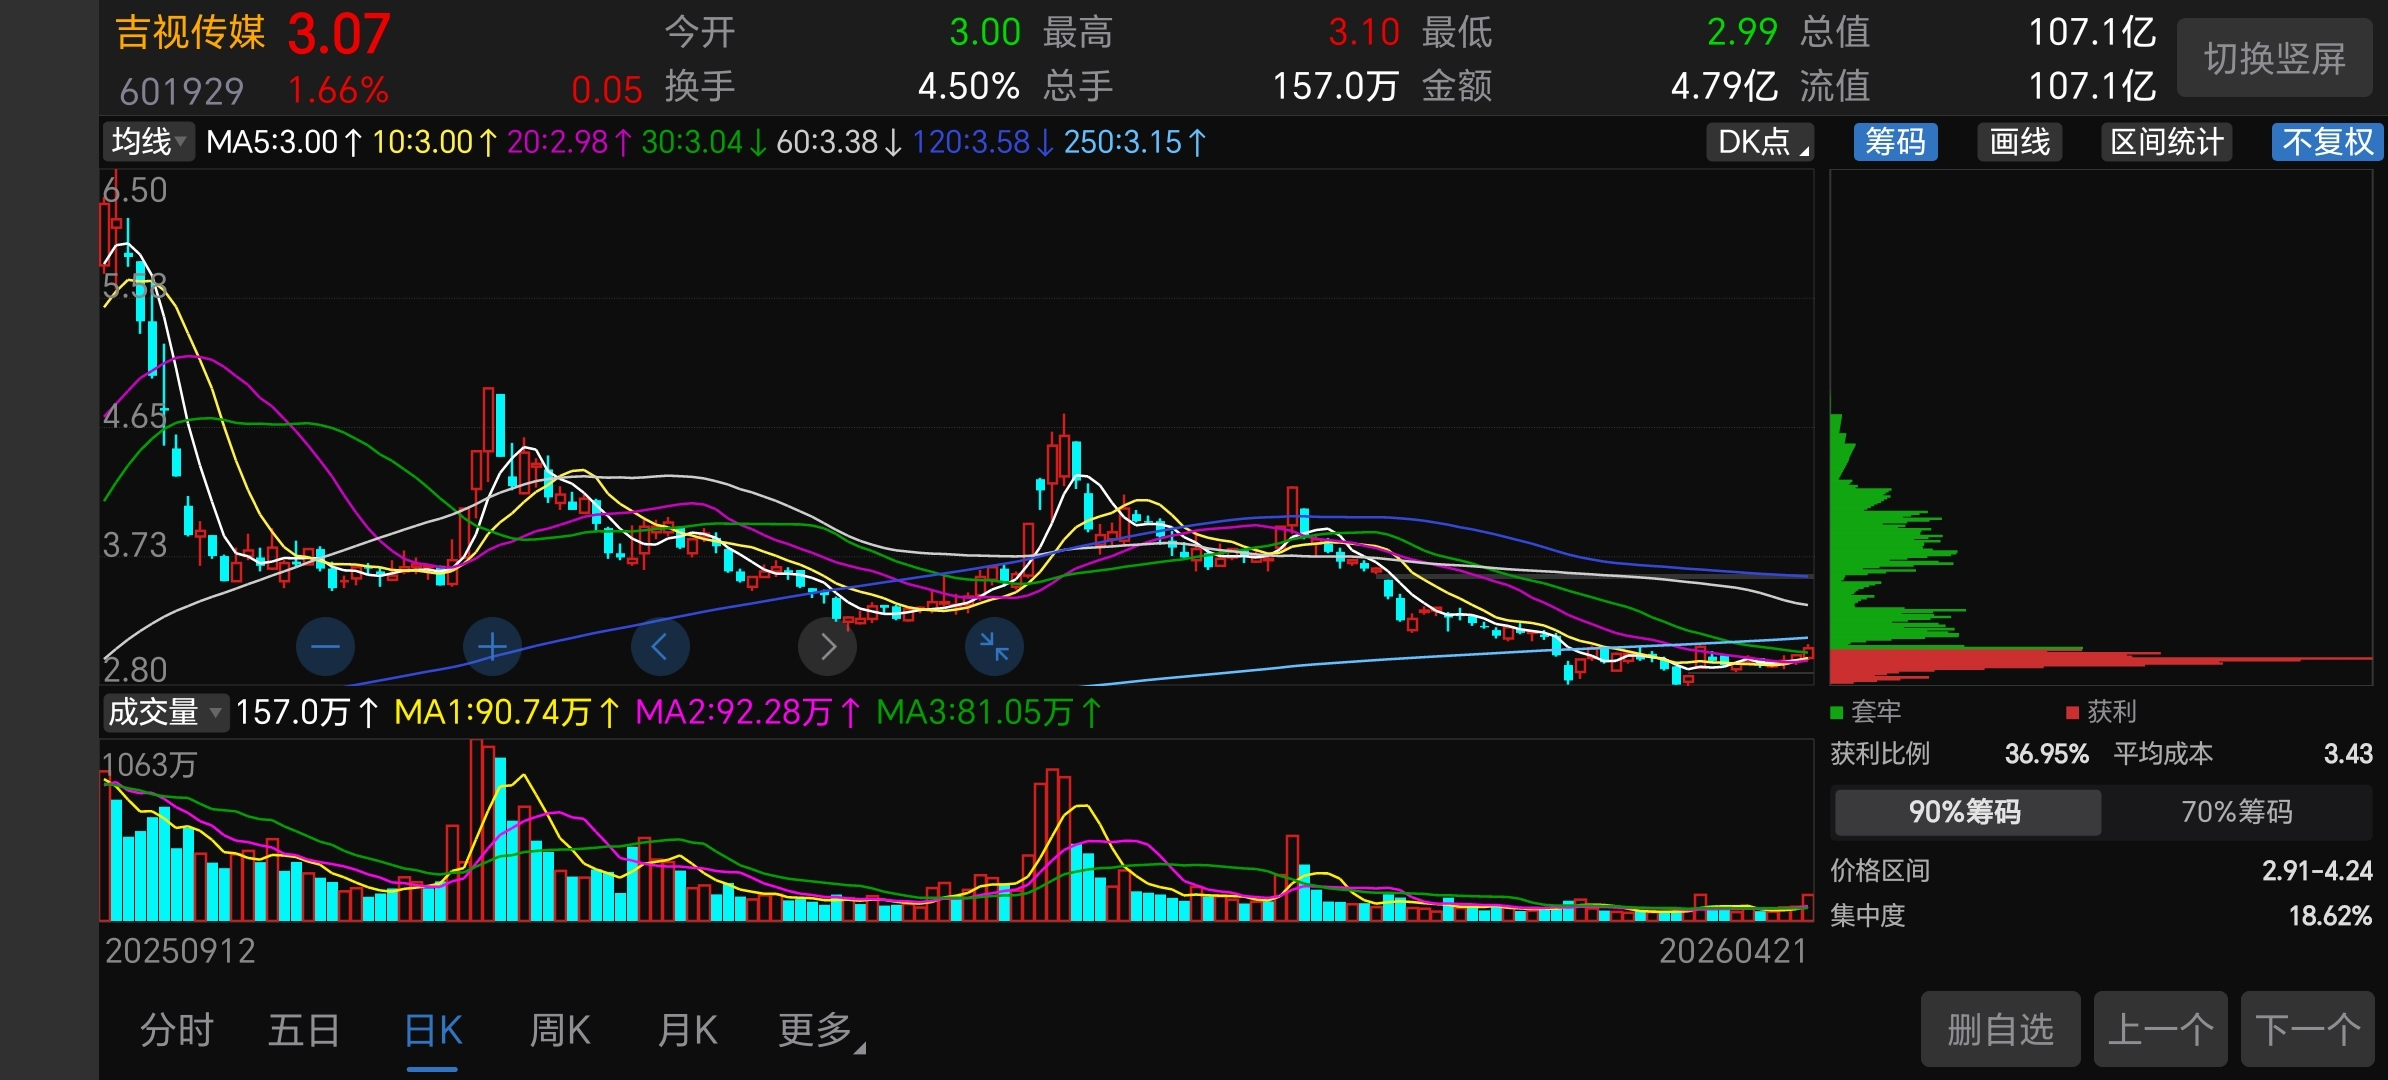
Task: Click the 切换竖屏 button
Action: point(2275,58)
